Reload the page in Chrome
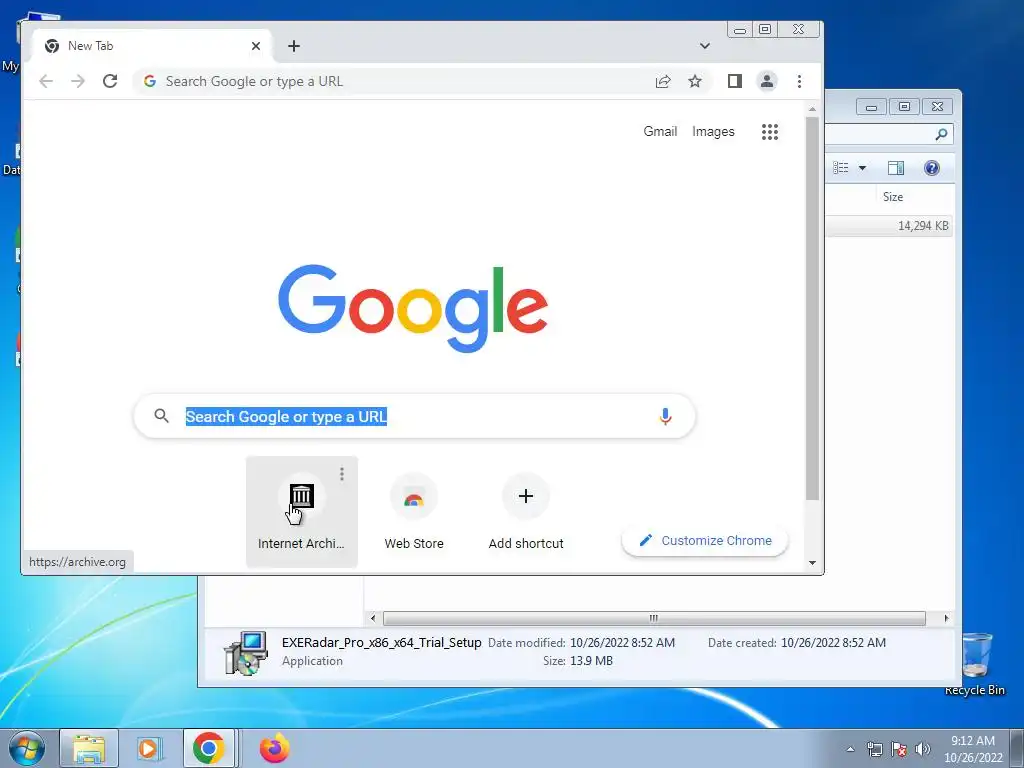This screenshot has height=768, width=1024. click(x=110, y=81)
